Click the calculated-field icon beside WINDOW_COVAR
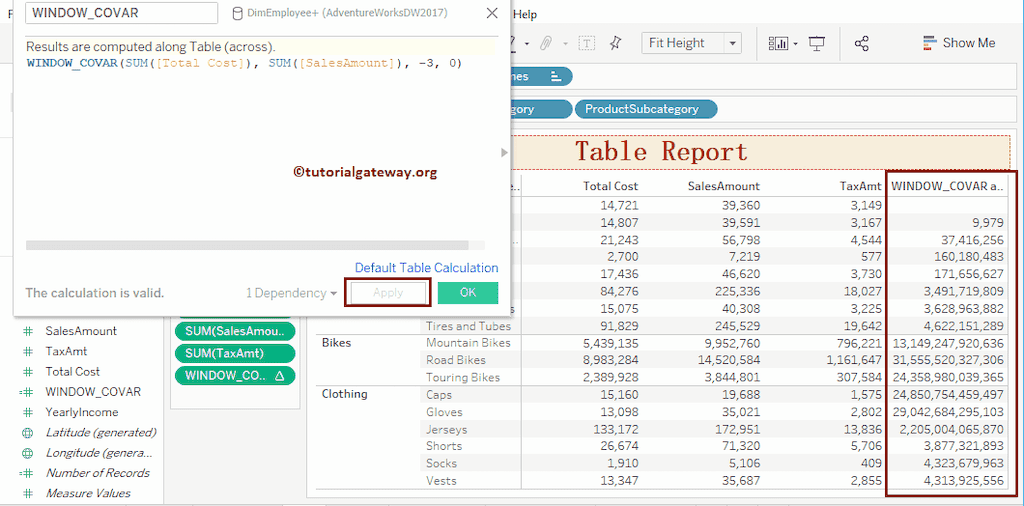The height and width of the screenshot is (506, 1024). (x=27, y=392)
